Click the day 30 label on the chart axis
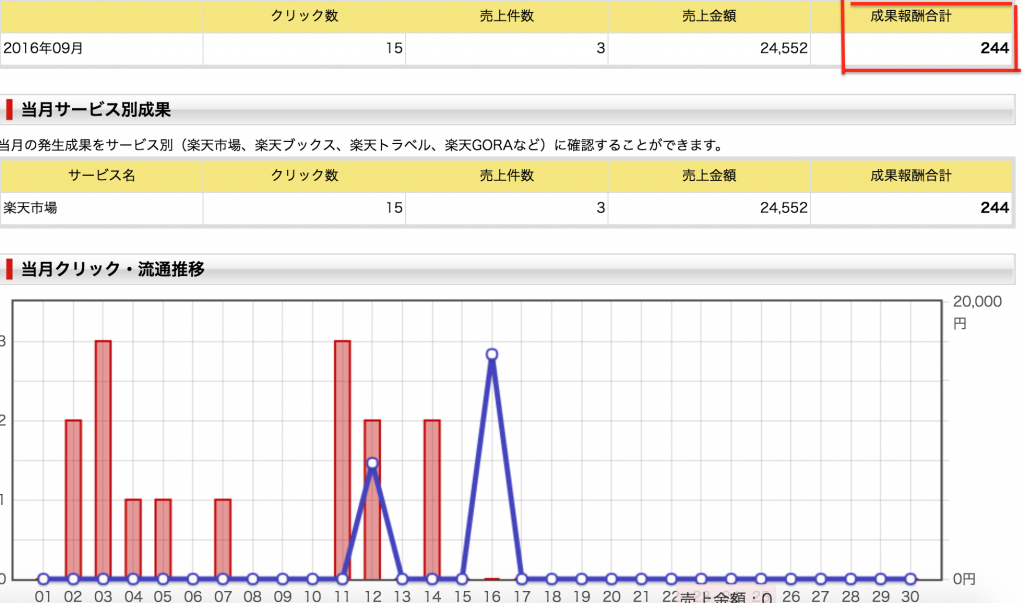This screenshot has height=603, width=1024. tap(910, 593)
